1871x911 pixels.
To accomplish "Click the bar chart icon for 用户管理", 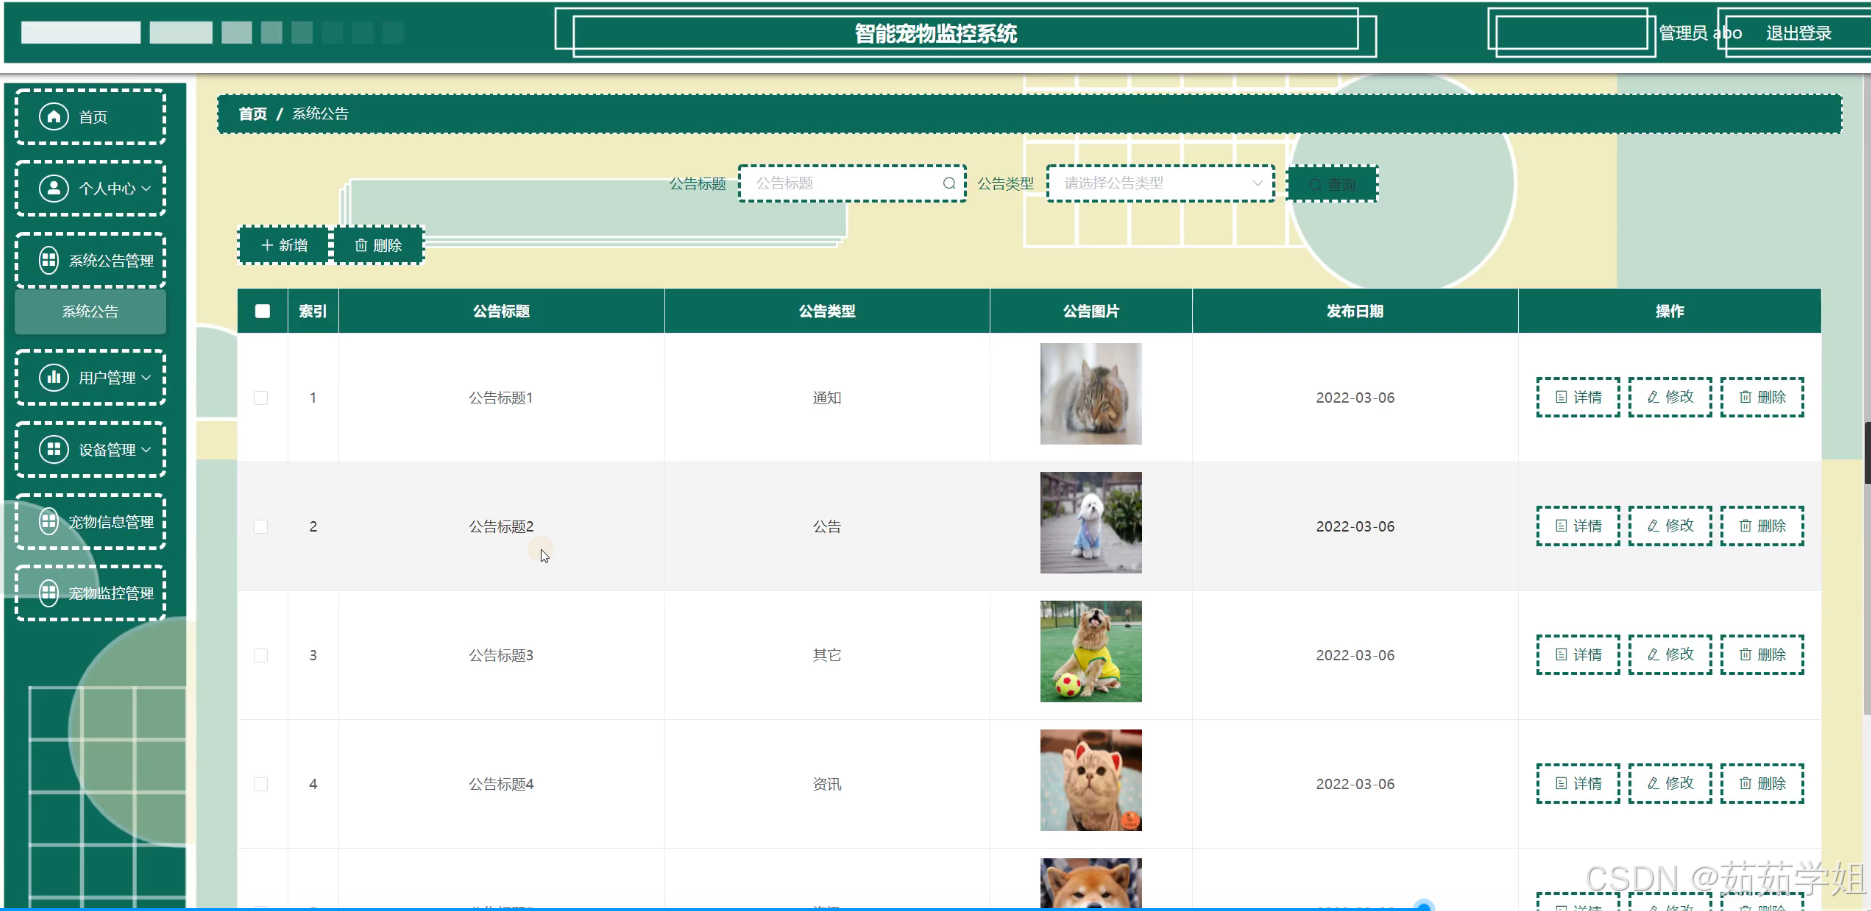I will click(x=54, y=377).
